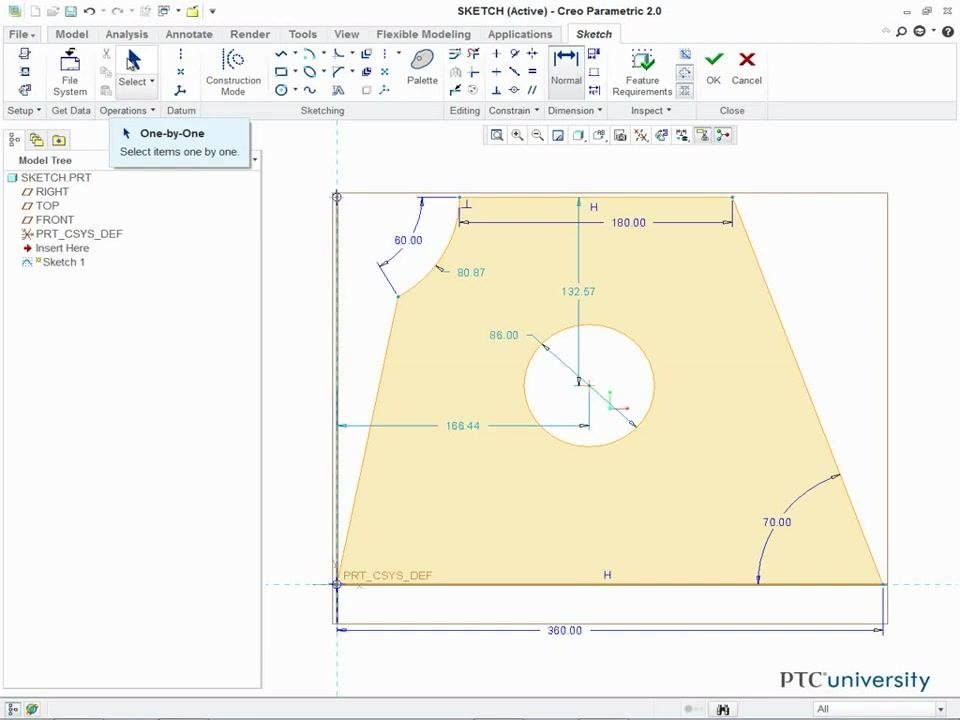Apply the Perpendicular constraint
The image size is (960, 720).
pos(497,90)
